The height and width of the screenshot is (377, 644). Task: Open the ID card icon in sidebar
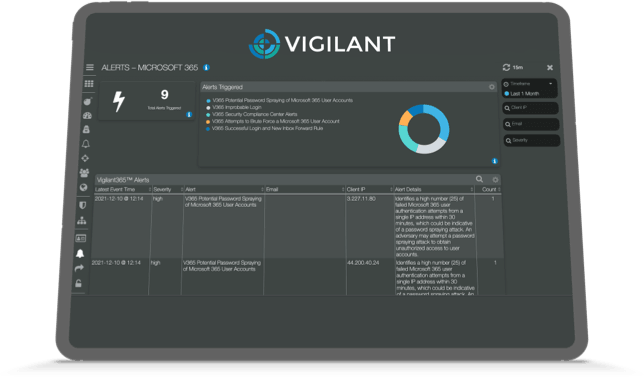(x=80, y=238)
